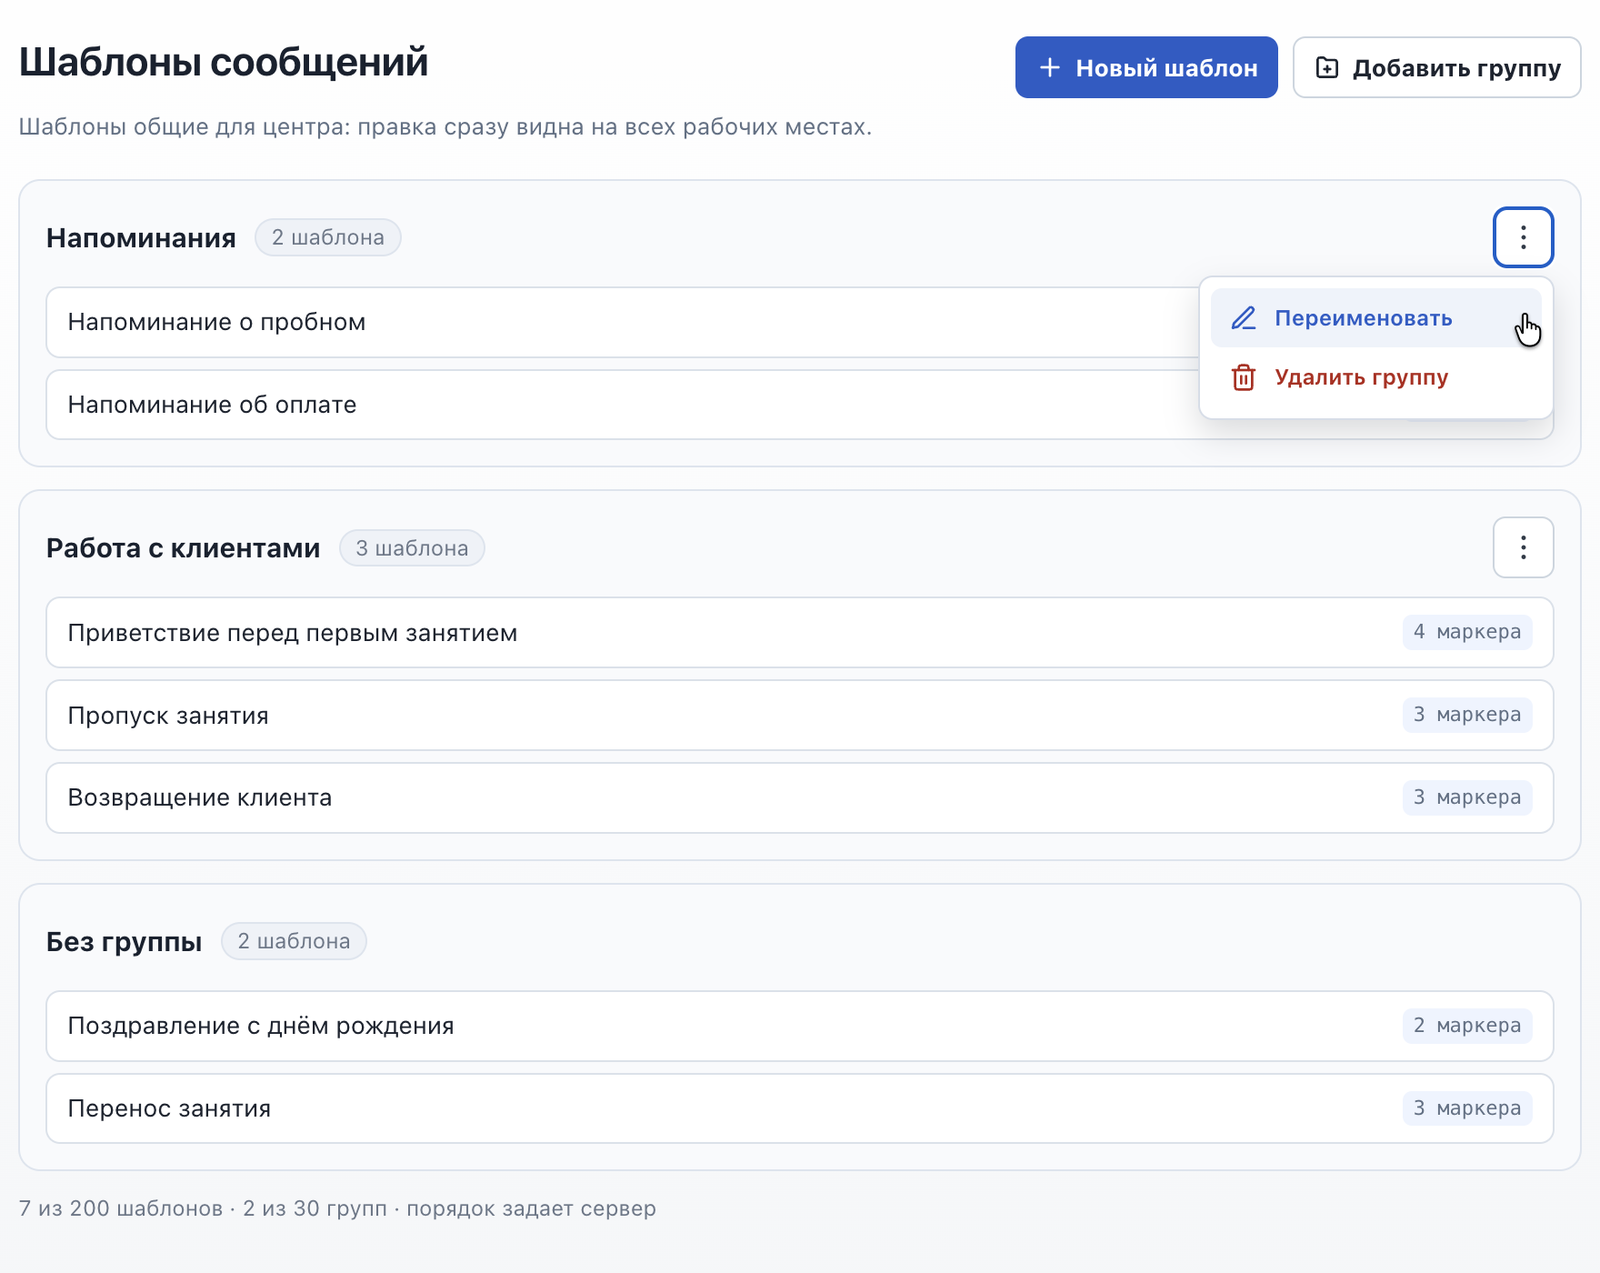Image resolution: width=1600 pixels, height=1273 pixels.
Task: Click the footer text 7 из 200 шаблонов
Action: point(121,1208)
